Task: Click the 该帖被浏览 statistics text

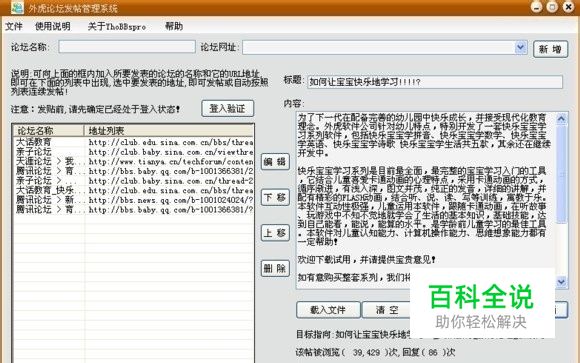Action: [x=375, y=352]
